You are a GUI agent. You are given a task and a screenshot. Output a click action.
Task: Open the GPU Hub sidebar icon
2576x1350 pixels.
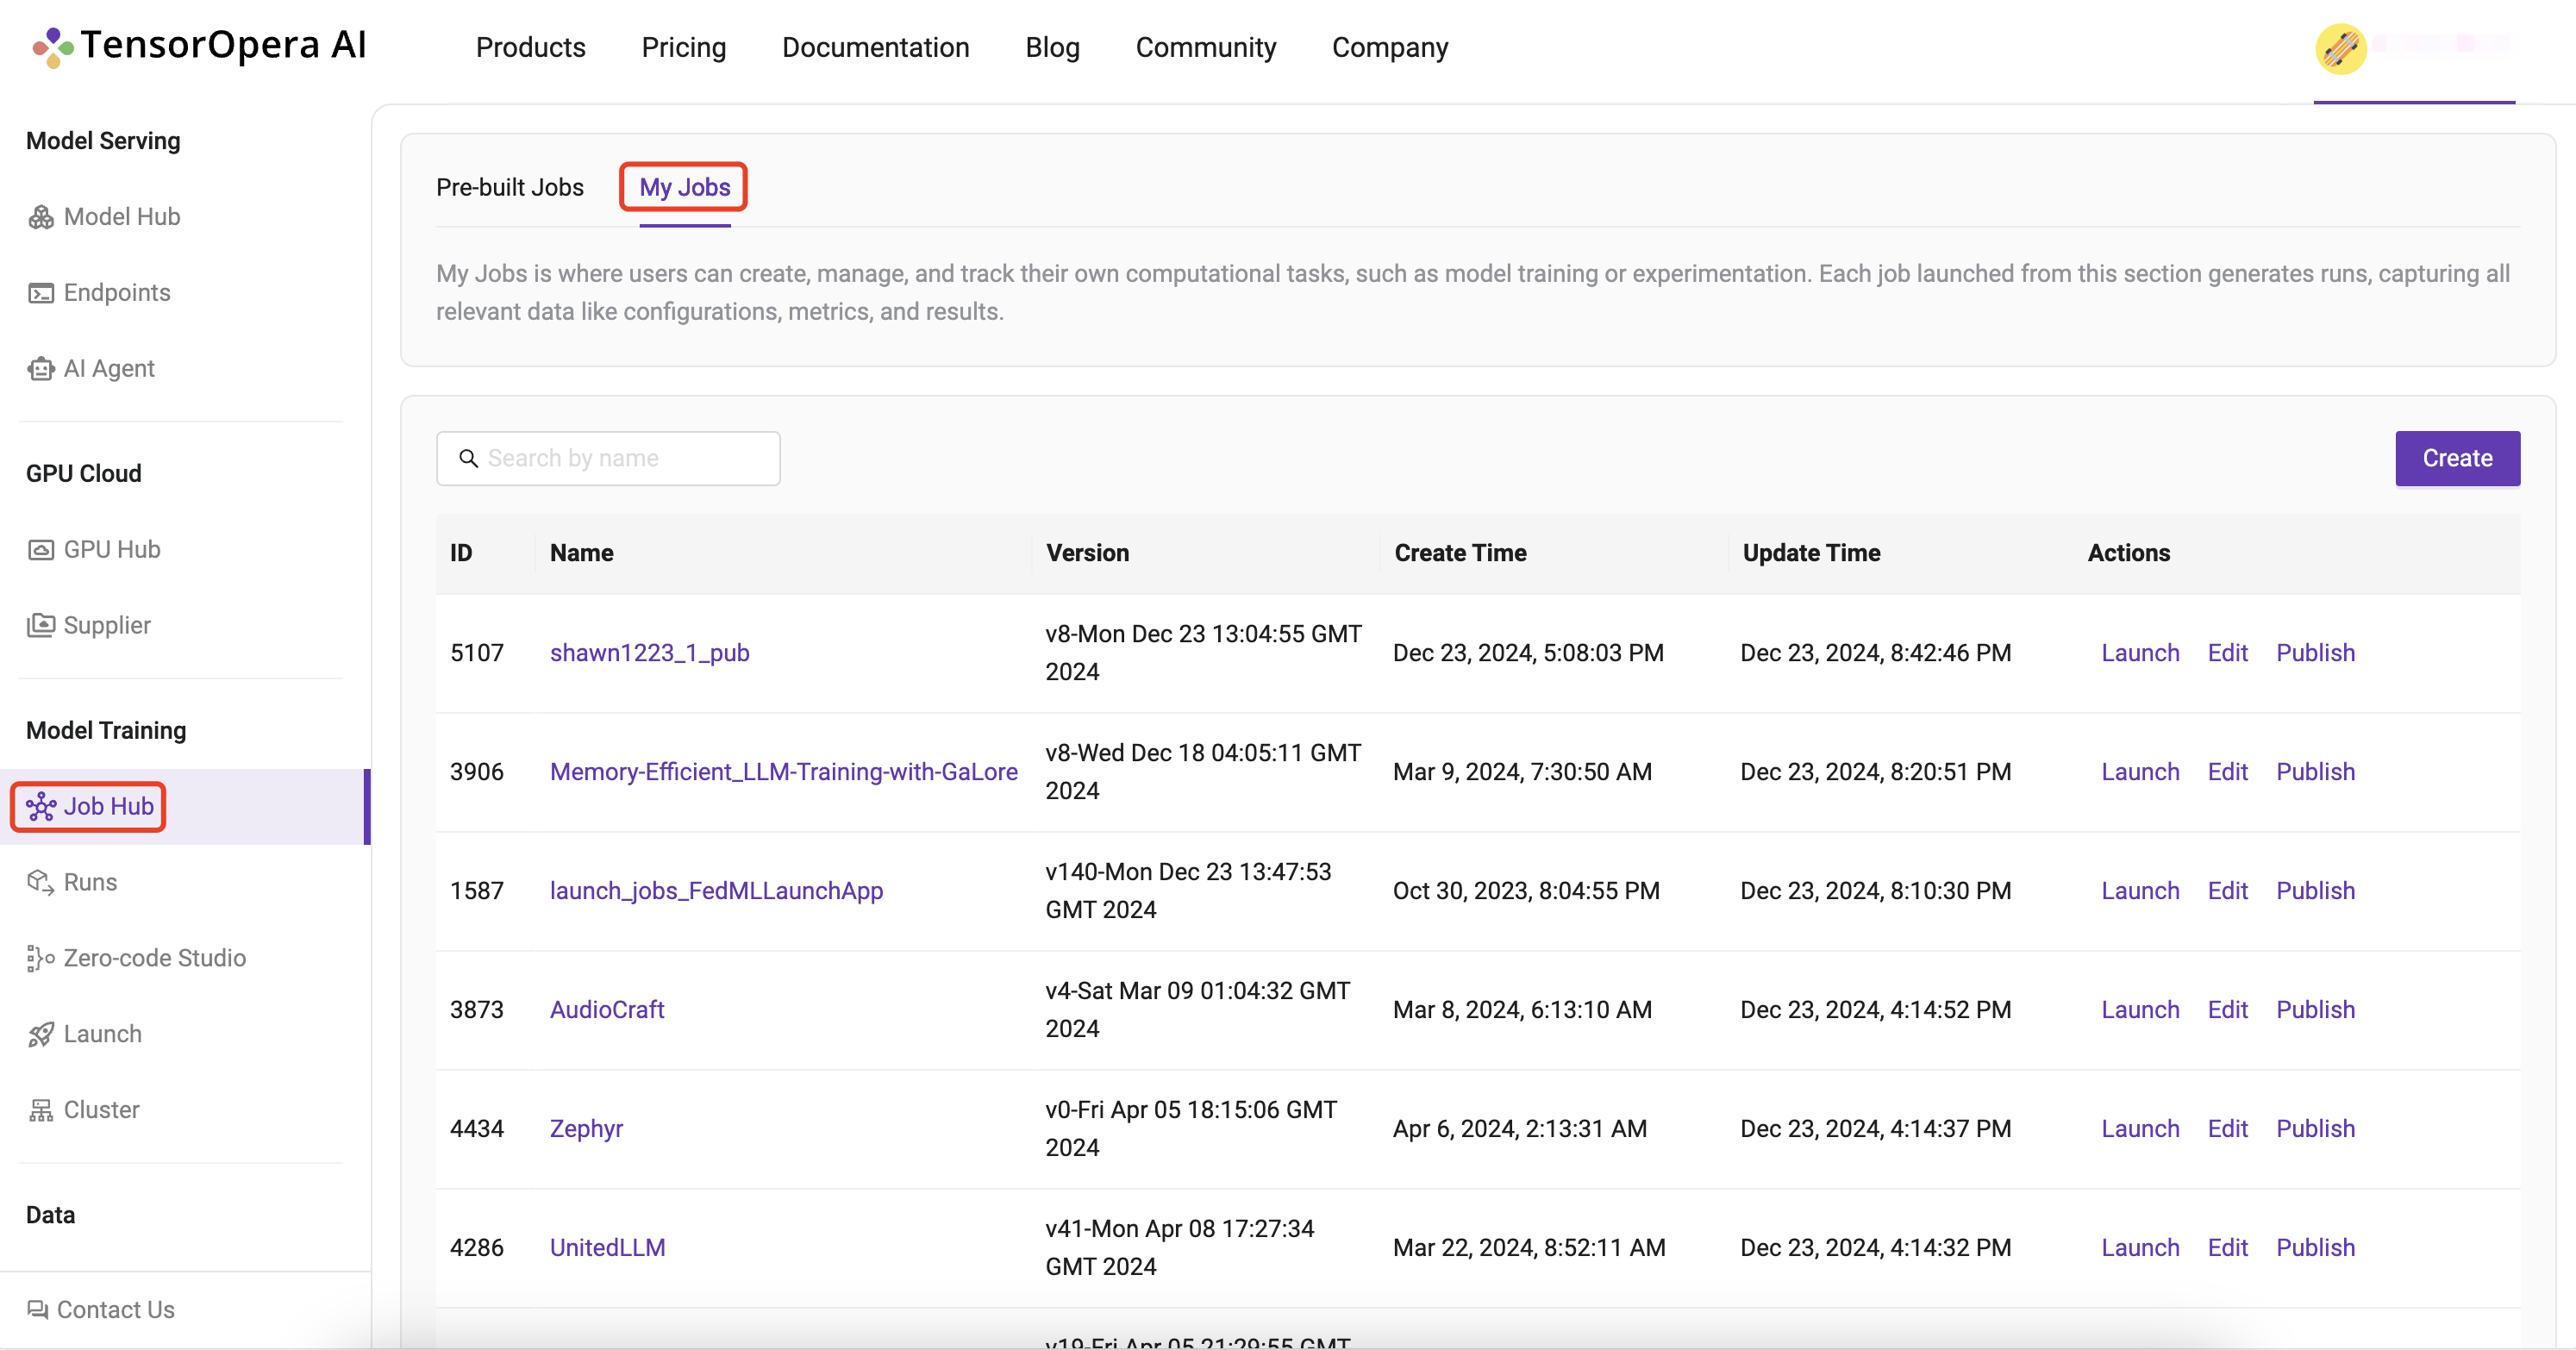41,550
